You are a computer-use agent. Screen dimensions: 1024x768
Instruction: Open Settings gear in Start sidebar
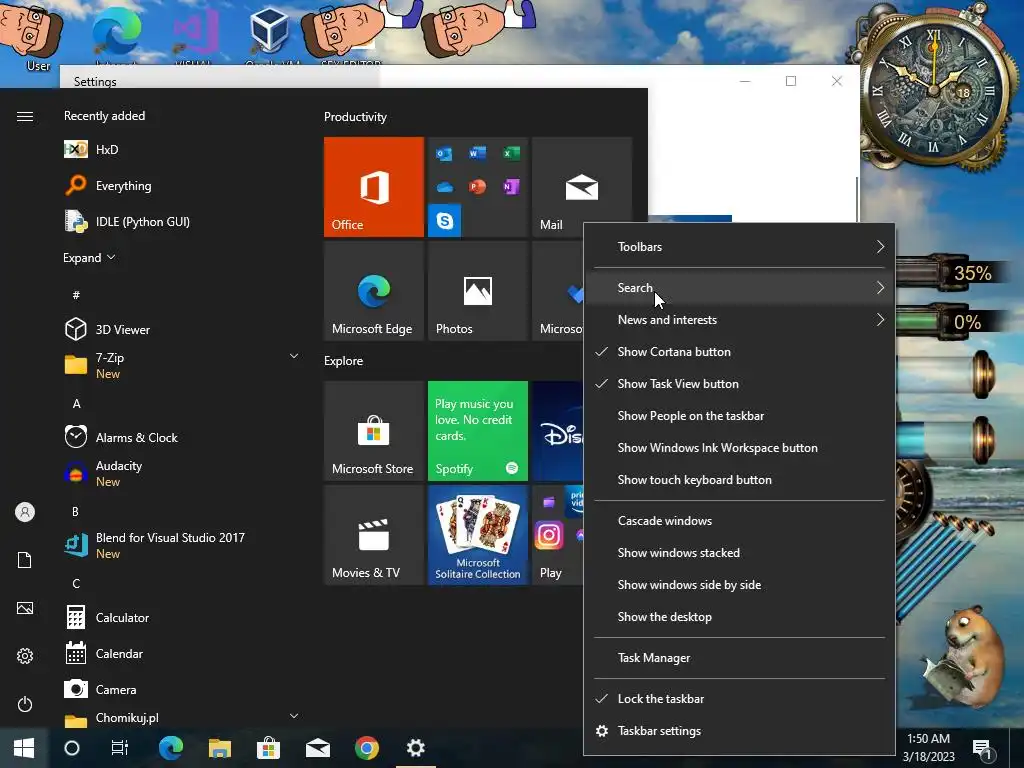pos(25,656)
